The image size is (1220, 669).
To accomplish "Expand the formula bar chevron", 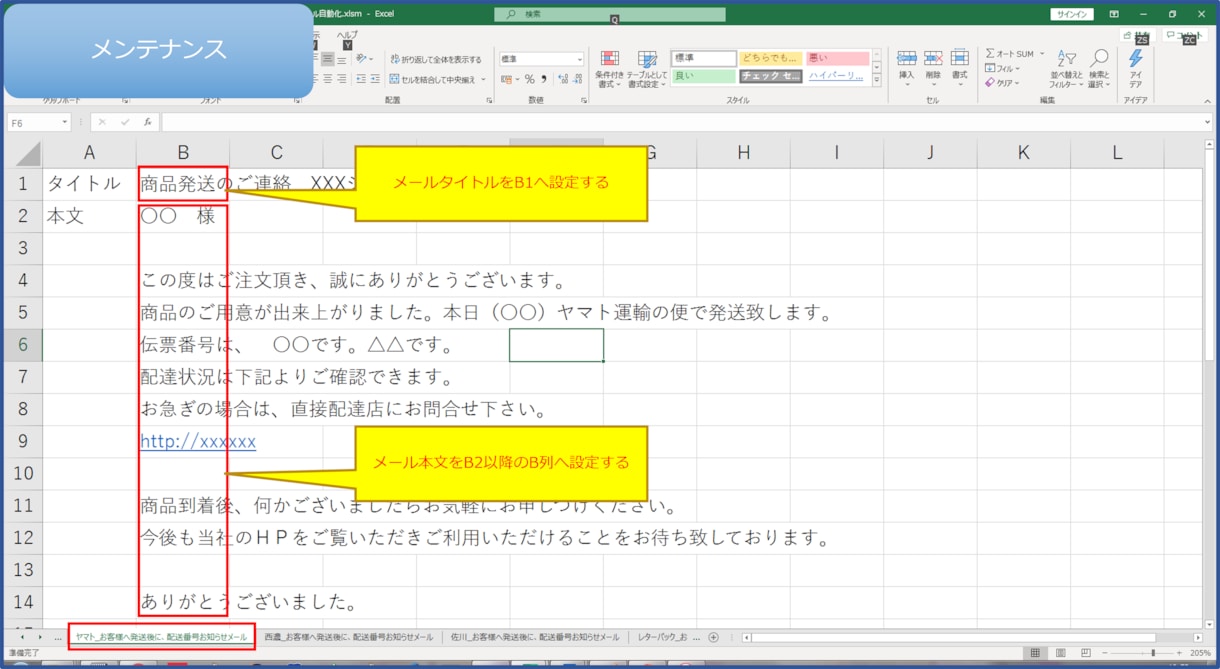I will pos(1207,122).
